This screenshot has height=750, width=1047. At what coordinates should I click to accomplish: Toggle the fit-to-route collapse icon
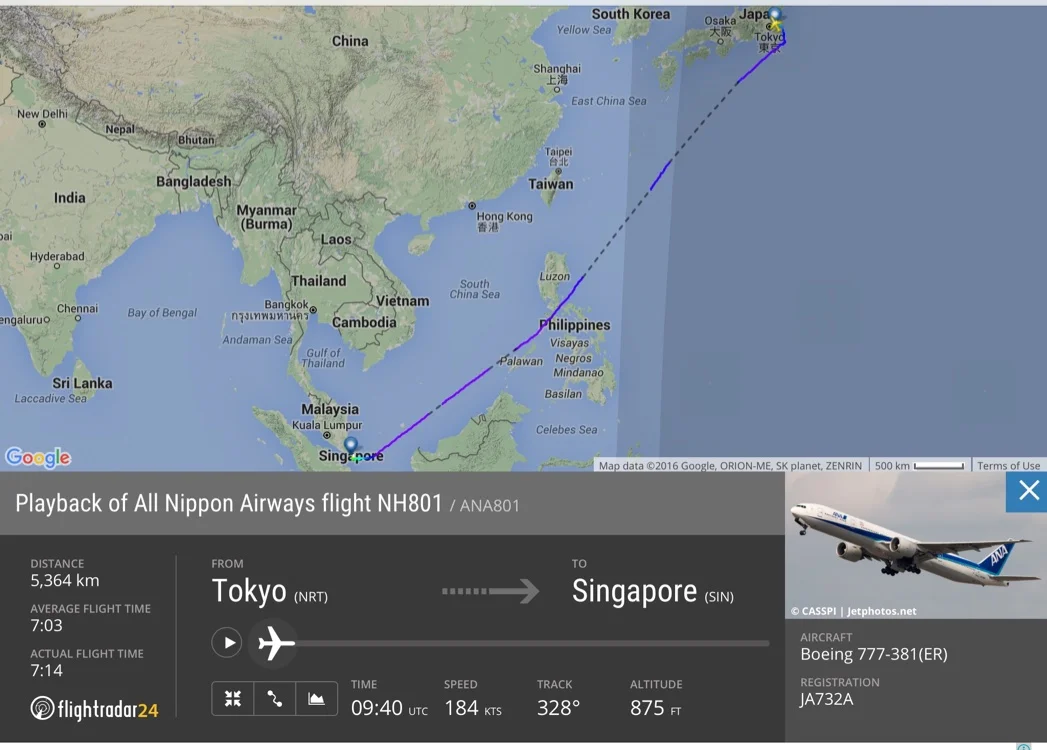point(232,699)
